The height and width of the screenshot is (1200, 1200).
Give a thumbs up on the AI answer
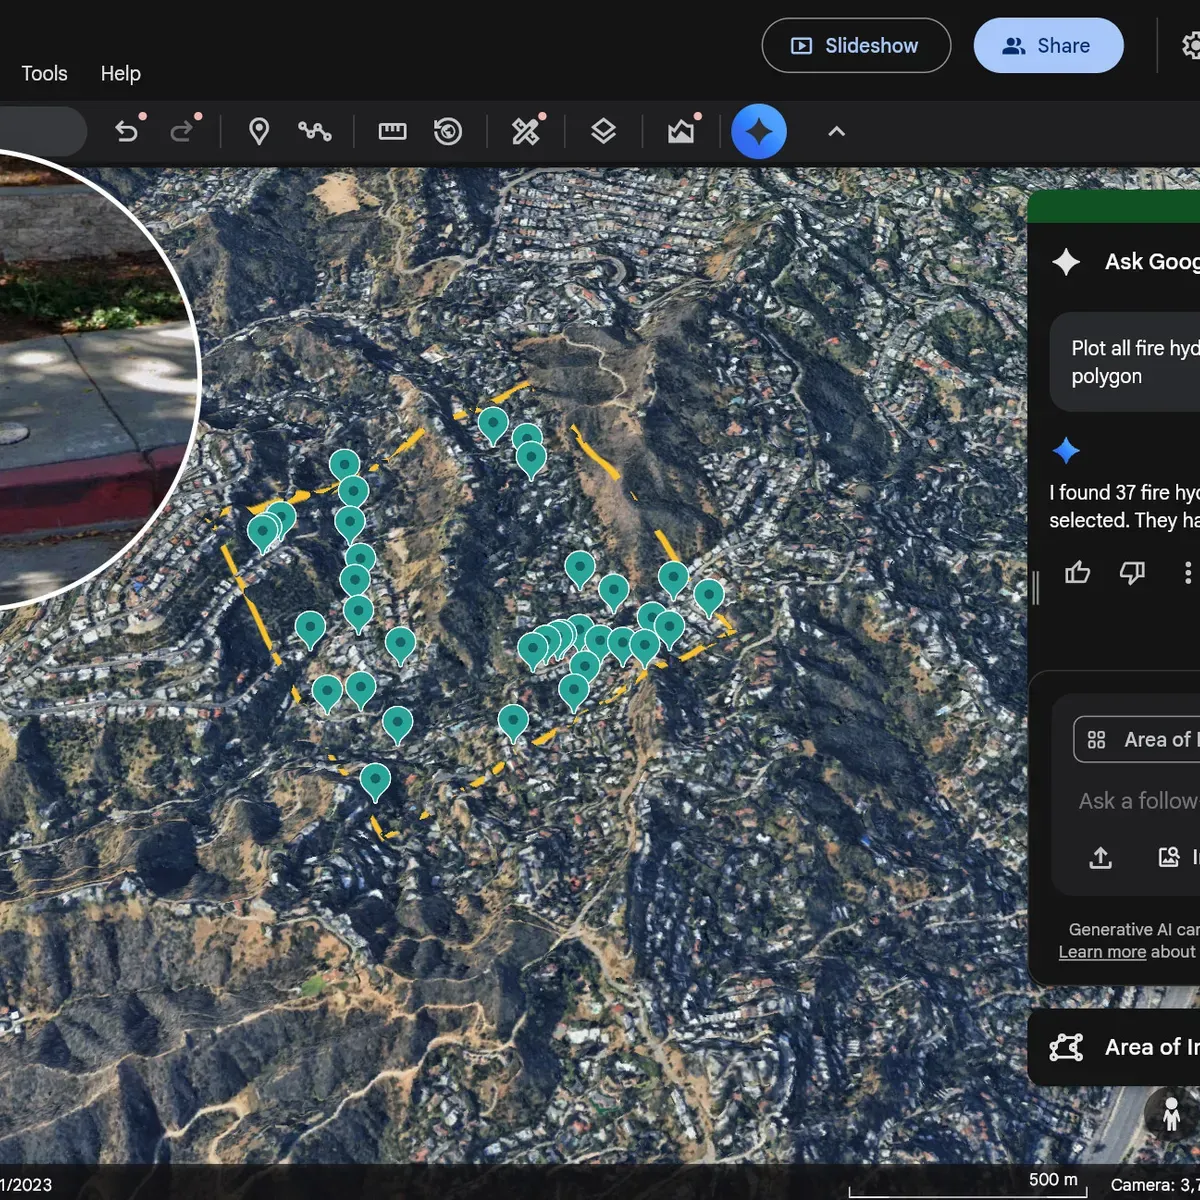tap(1078, 572)
